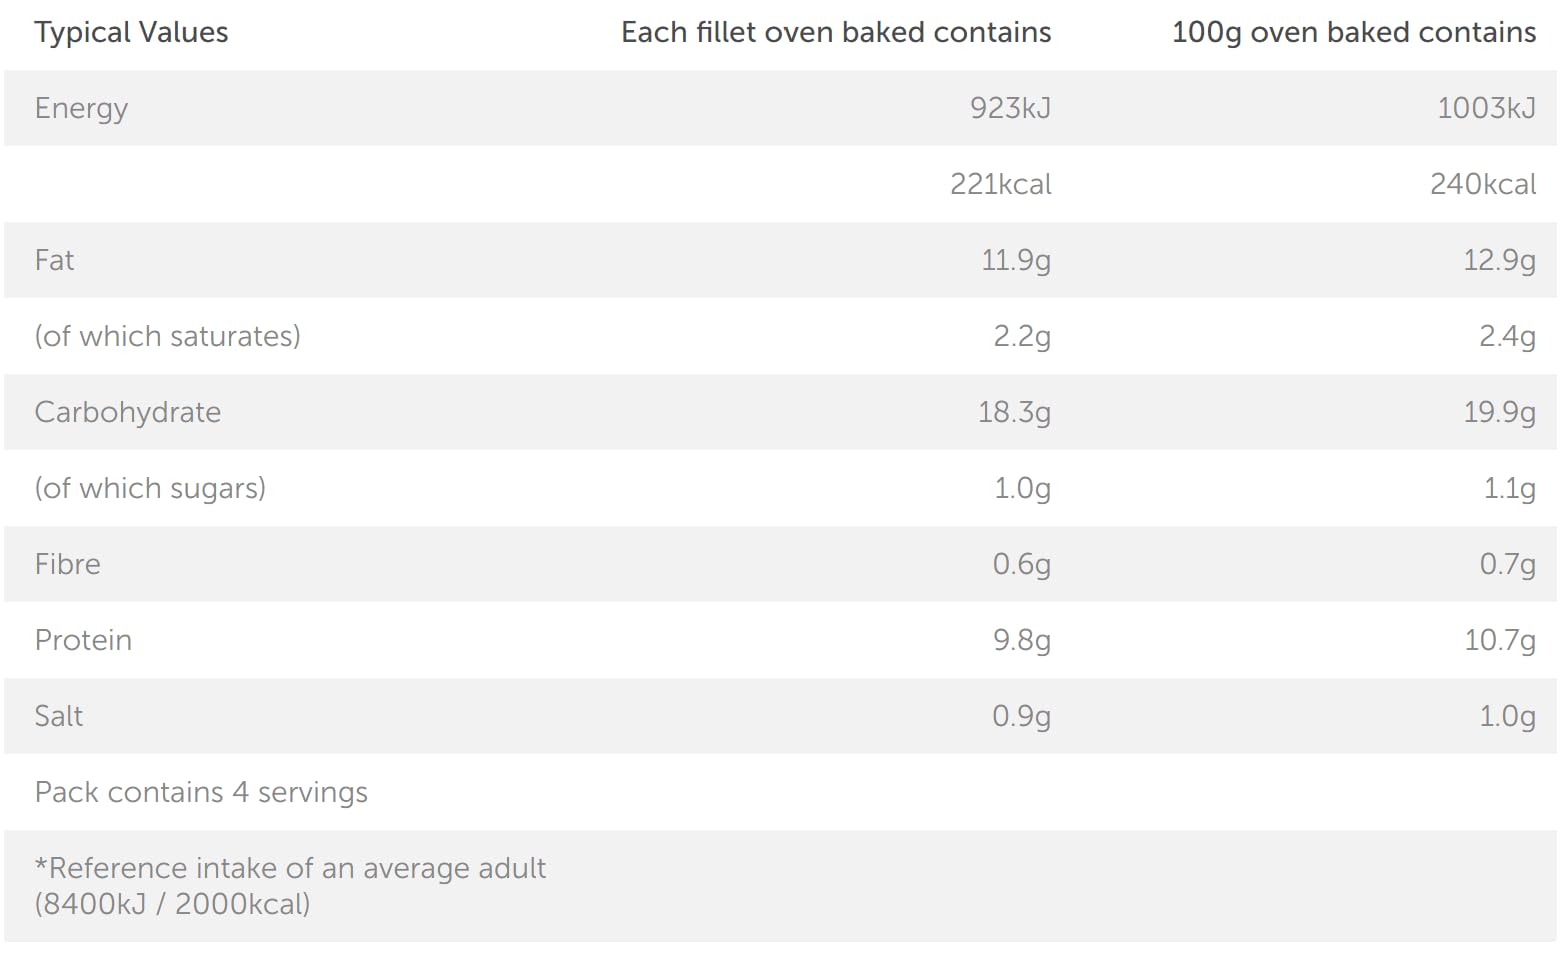Select the of which saturates label
The height and width of the screenshot is (964, 1564).
(x=167, y=336)
